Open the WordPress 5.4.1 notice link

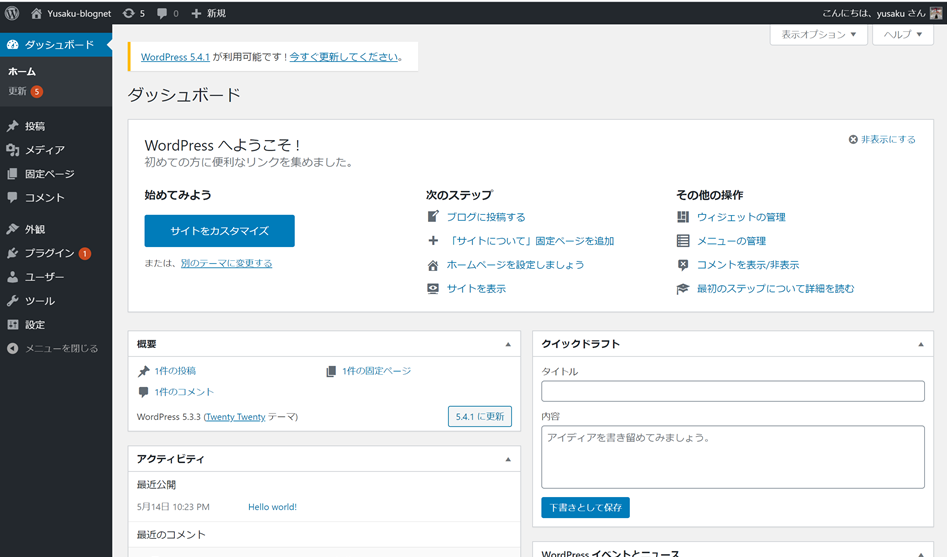pyautogui.click(x=175, y=57)
